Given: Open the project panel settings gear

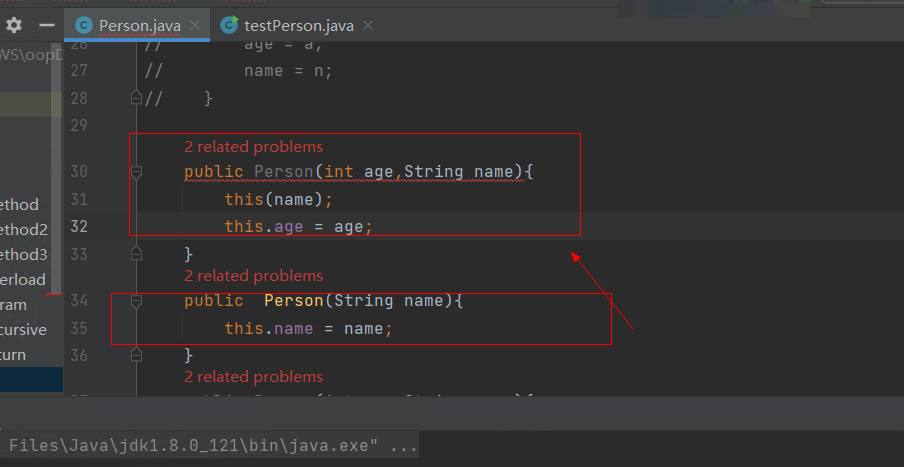Looking at the screenshot, I should pos(14,25).
